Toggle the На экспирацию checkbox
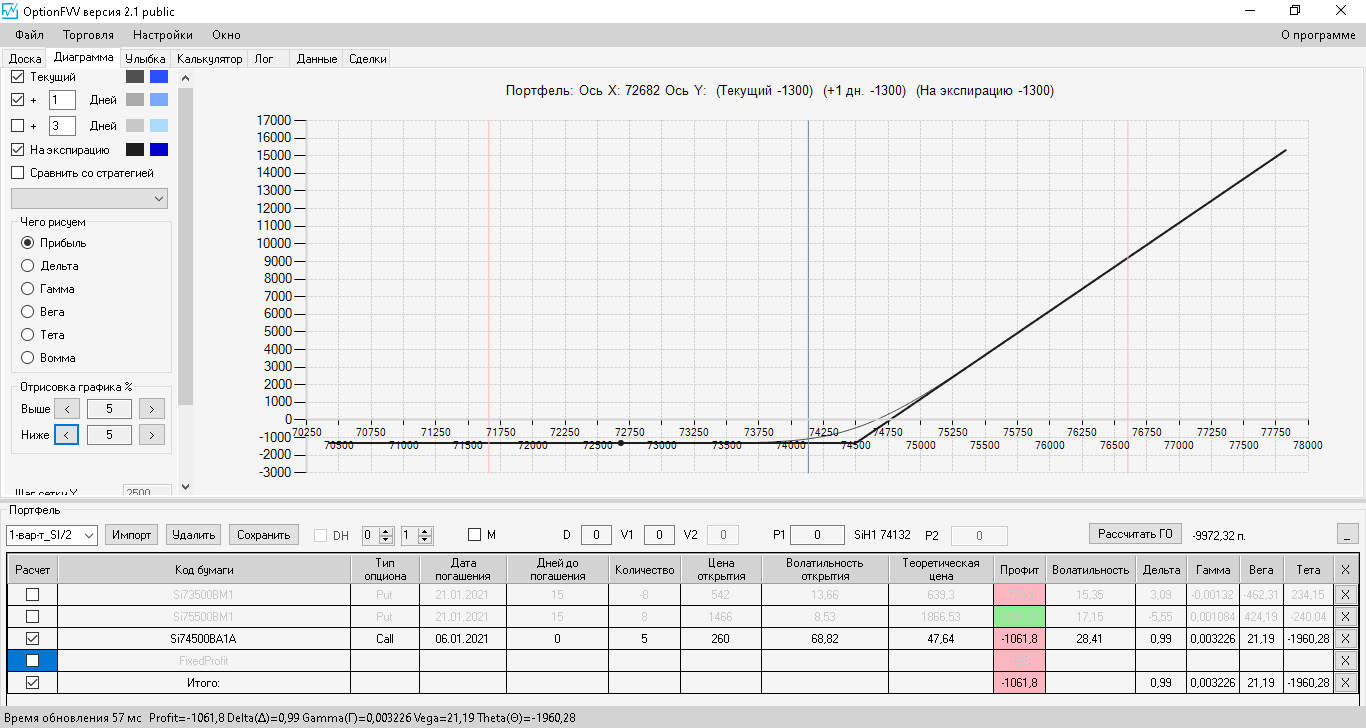Viewport: 1366px width, 728px height. pyautogui.click(x=17, y=150)
